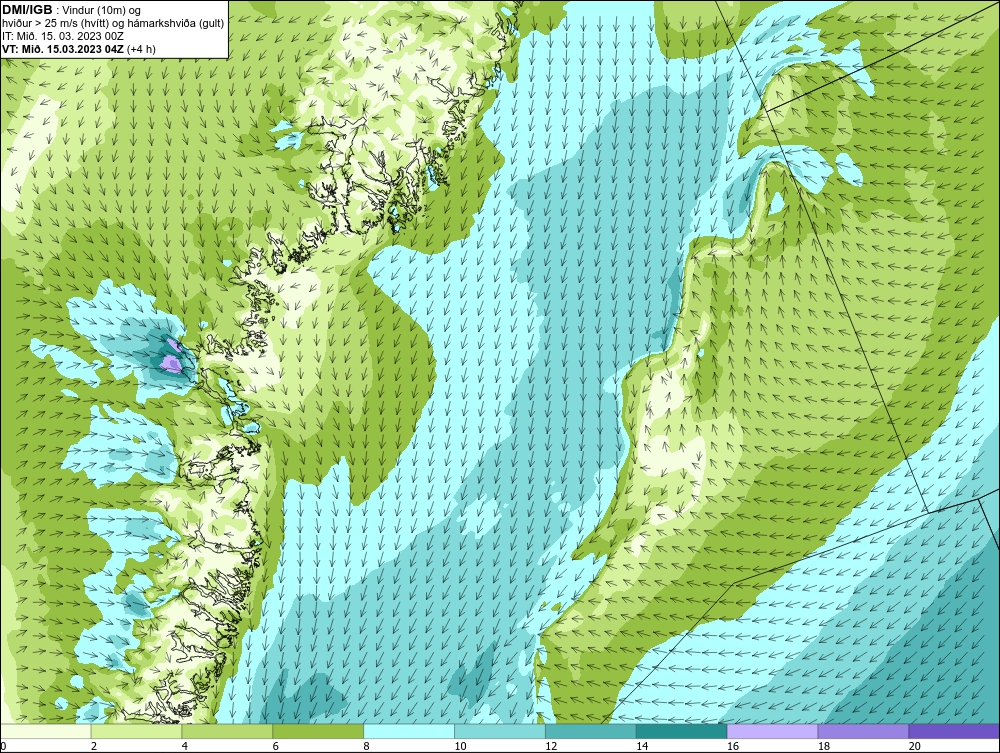The image size is (1000, 753).
Task: Click the 6–8 m/s darker green legend swatch
Action: (318, 731)
